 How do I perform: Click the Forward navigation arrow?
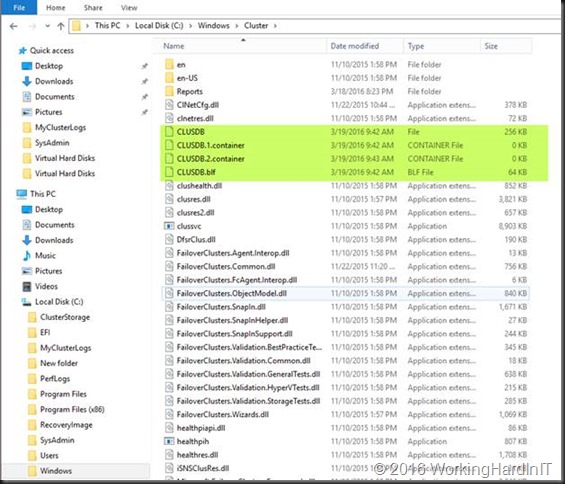[x=32, y=26]
